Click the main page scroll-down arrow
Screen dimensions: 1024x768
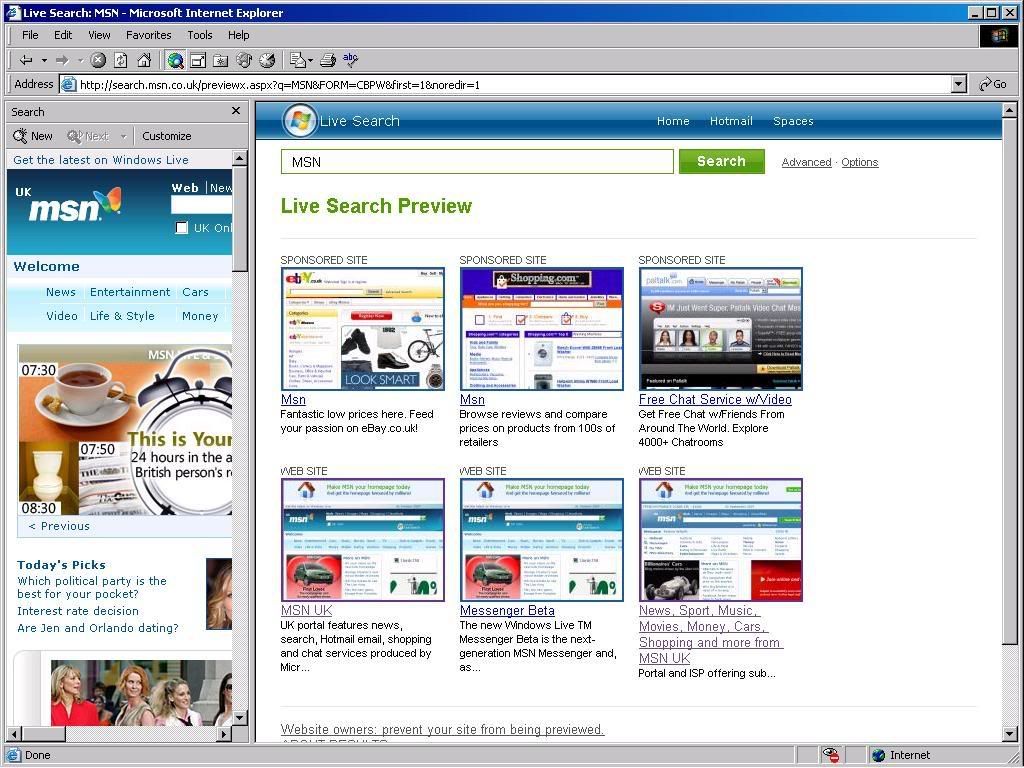1010,734
